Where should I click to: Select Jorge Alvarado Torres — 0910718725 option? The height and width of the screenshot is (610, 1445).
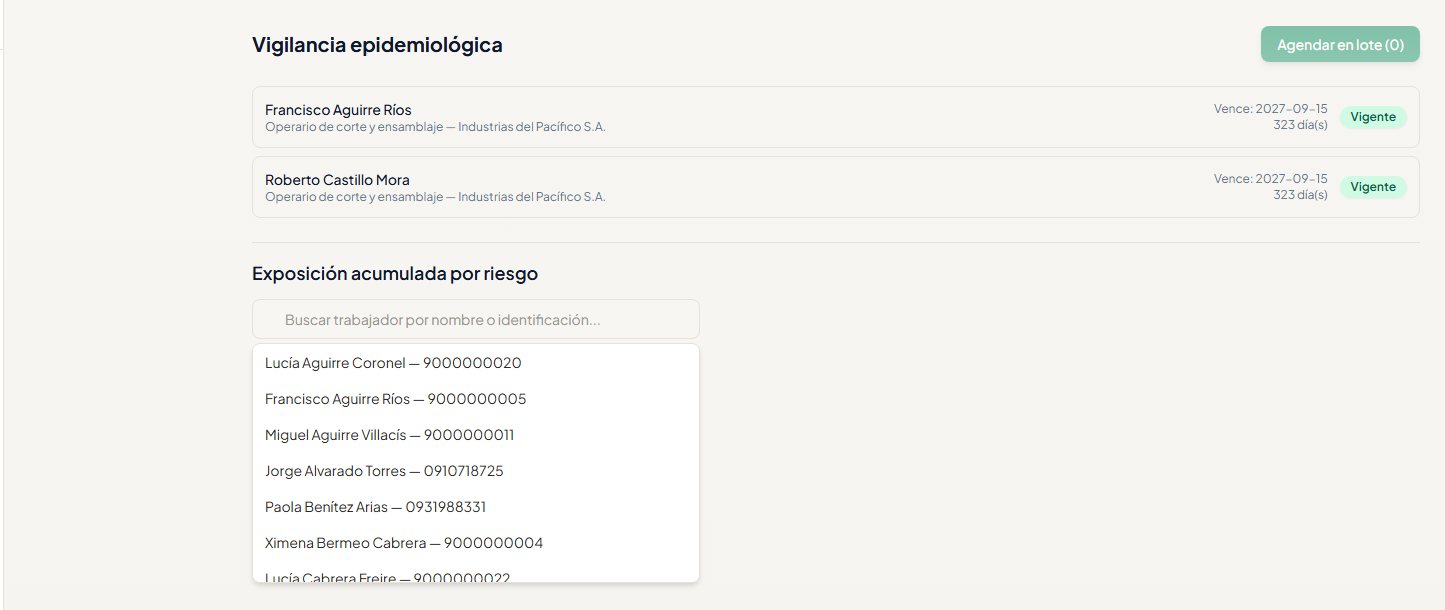[476, 471]
